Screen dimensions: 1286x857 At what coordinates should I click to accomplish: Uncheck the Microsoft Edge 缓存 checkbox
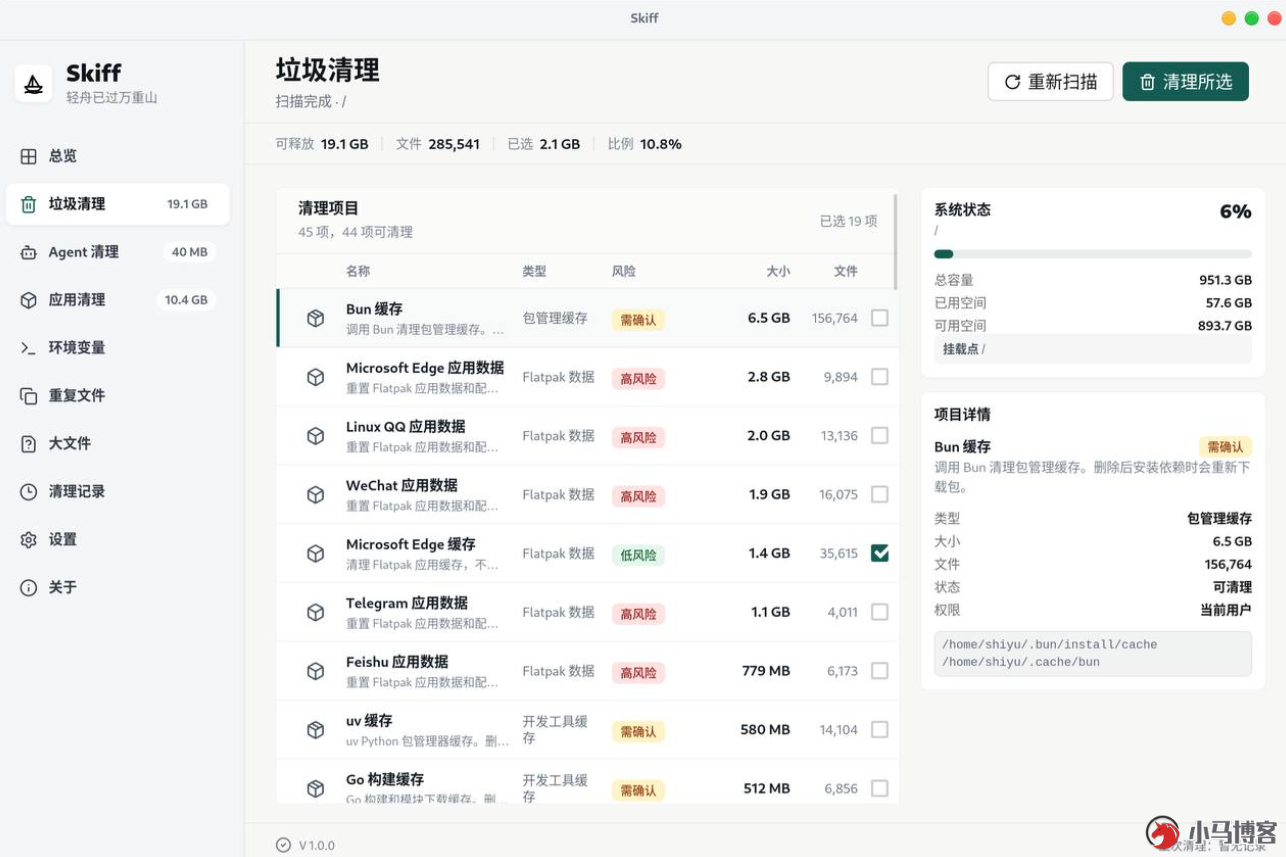(x=879, y=553)
